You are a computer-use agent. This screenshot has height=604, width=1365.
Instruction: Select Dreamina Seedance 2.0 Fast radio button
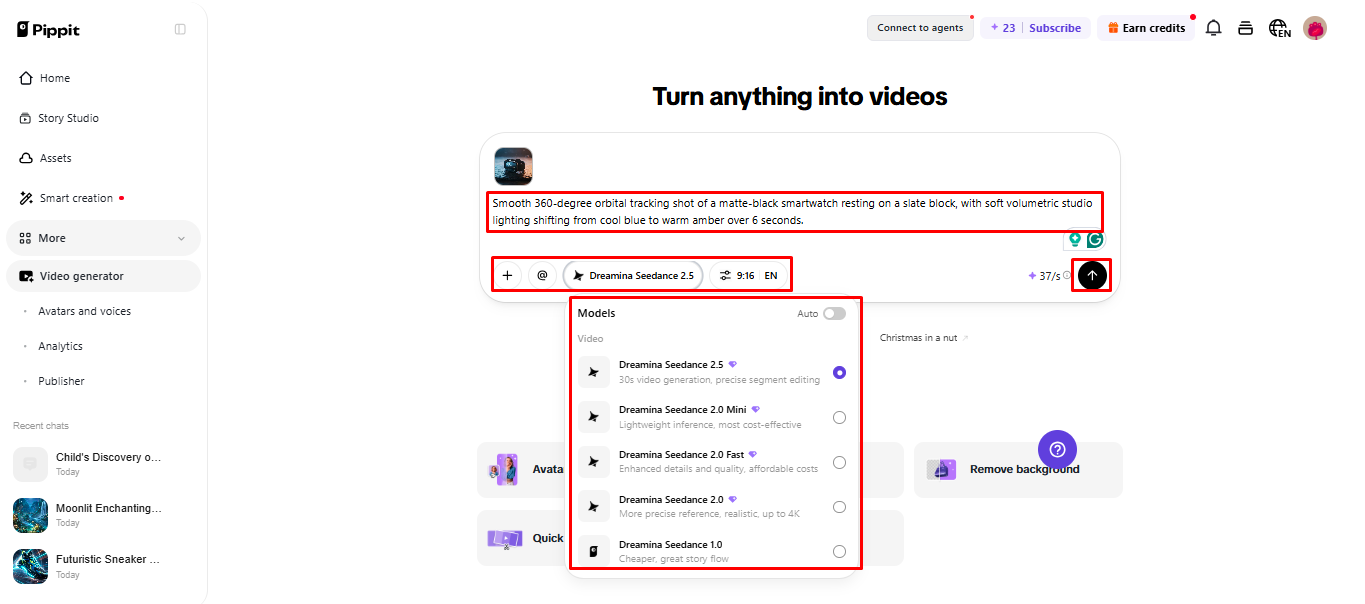tap(839, 462)
